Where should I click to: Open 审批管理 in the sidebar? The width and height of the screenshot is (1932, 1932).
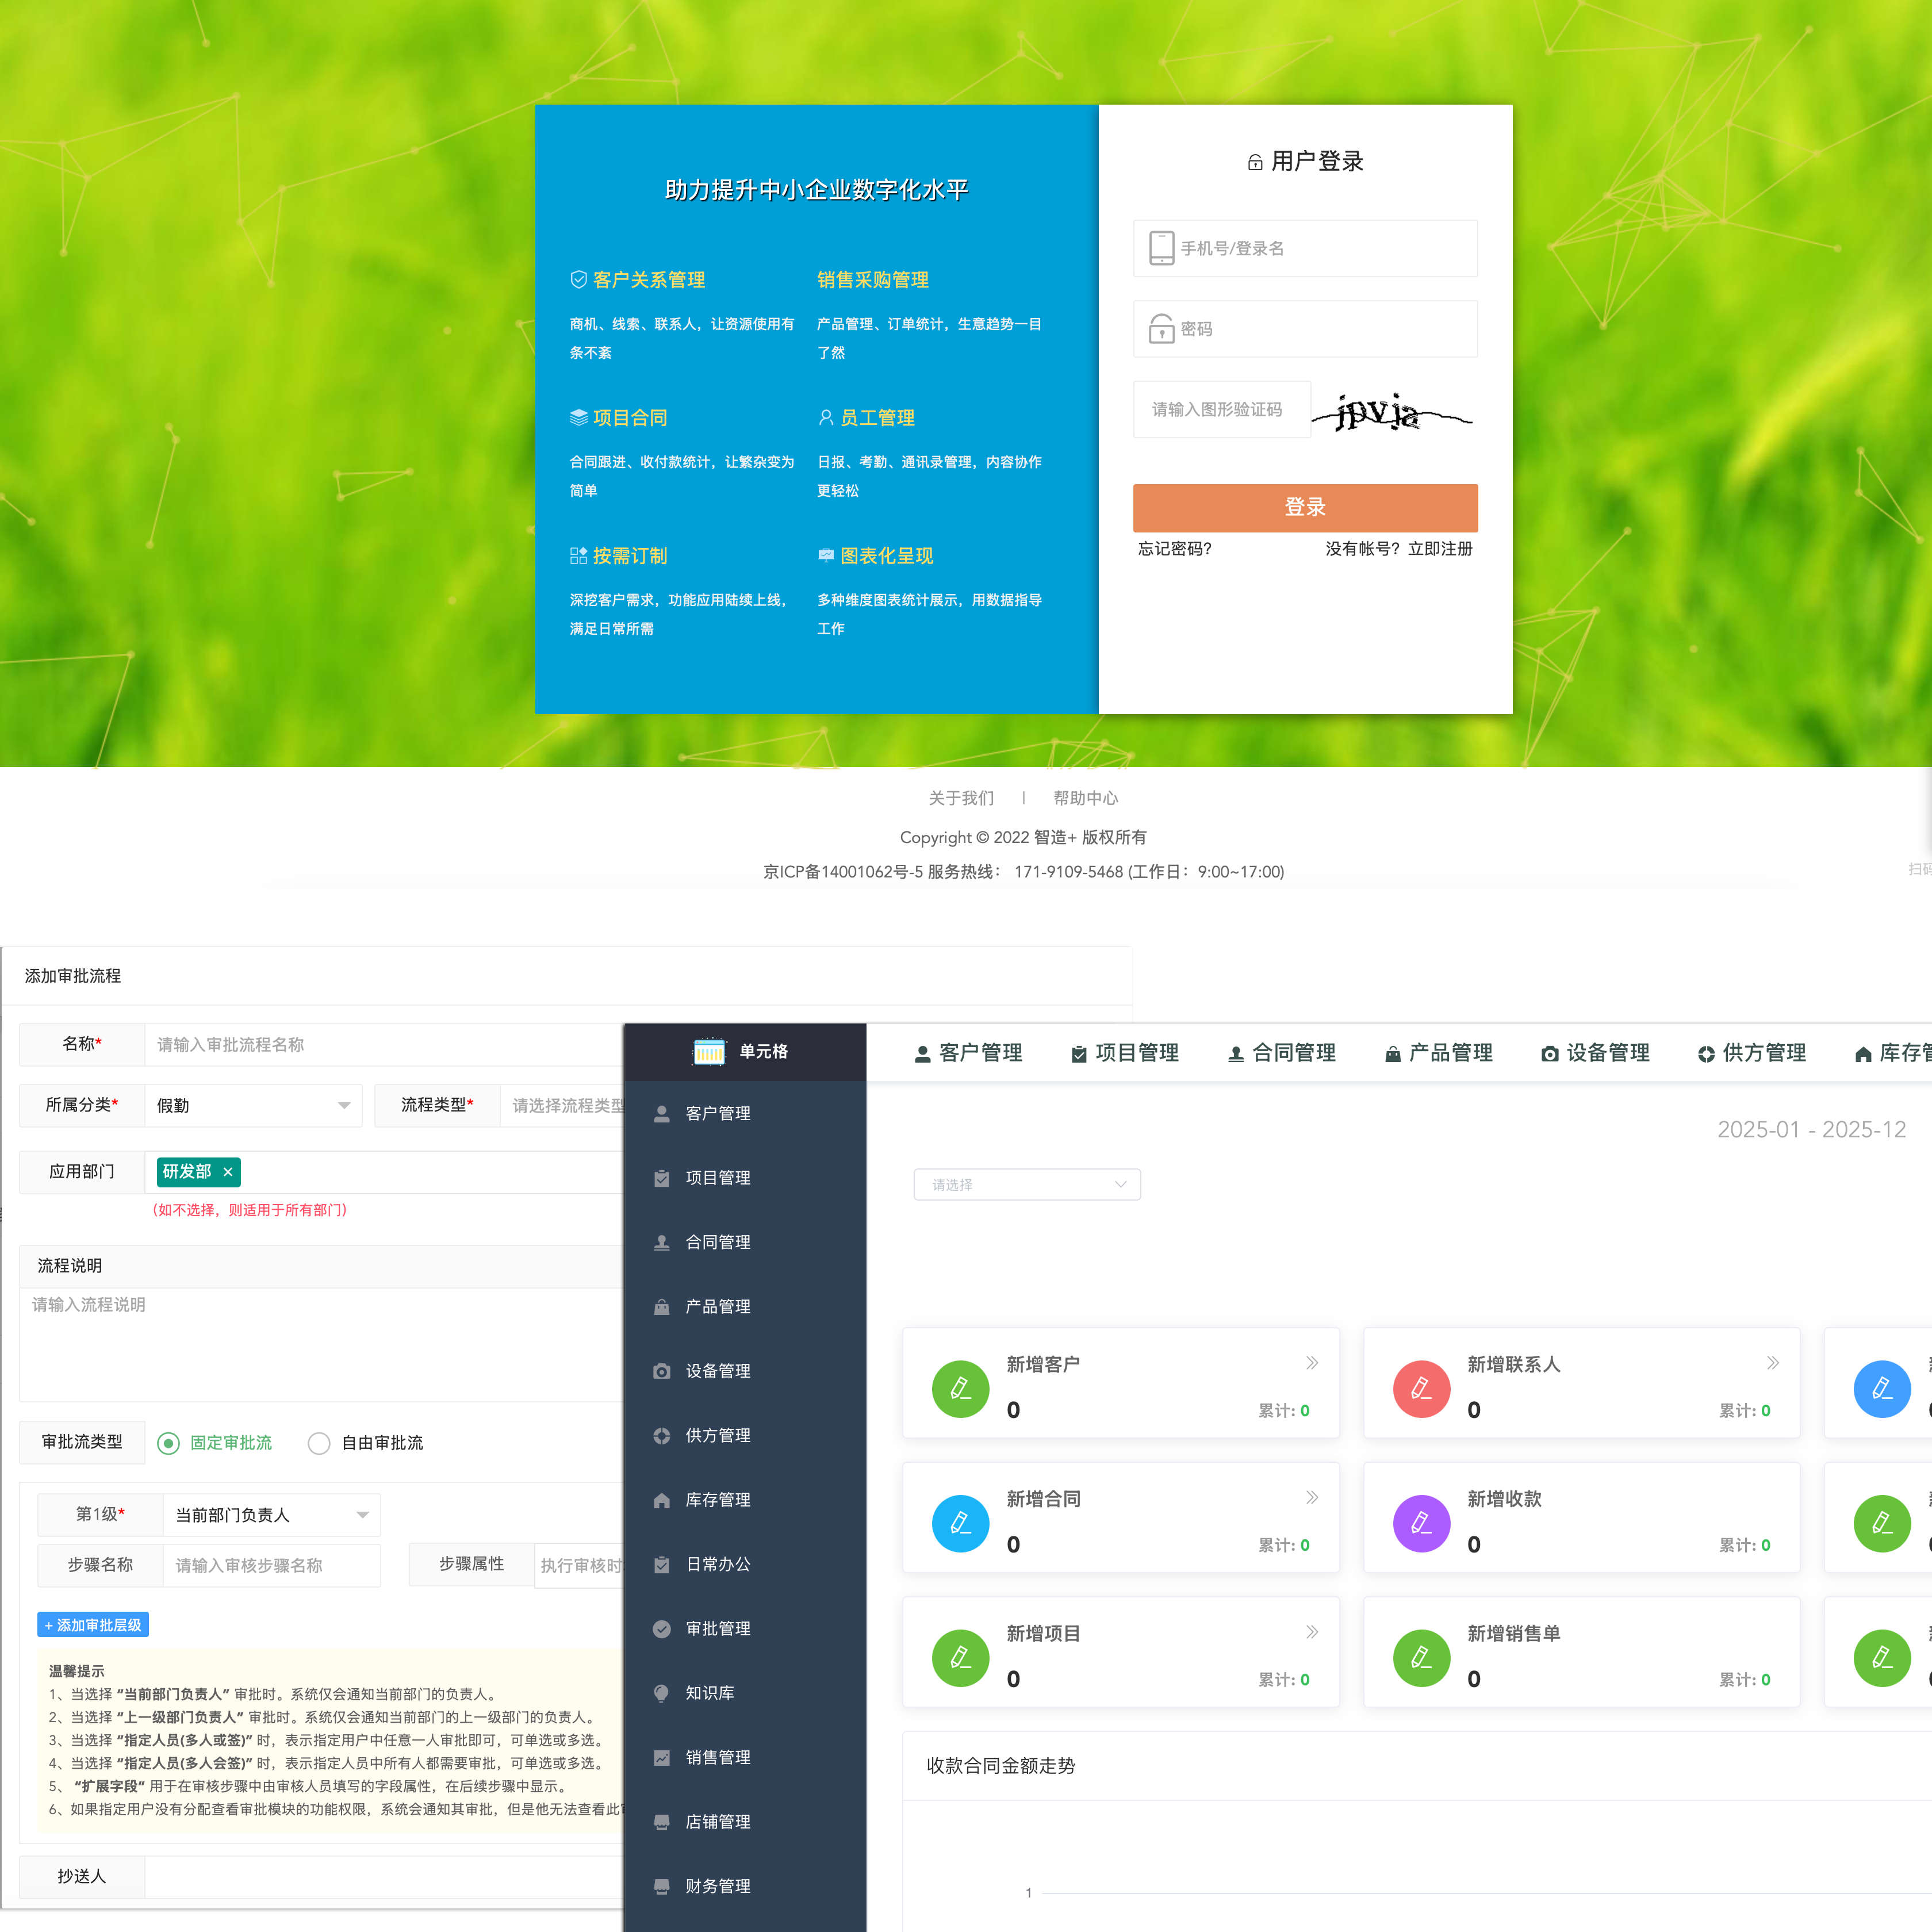coord(717,1629)
